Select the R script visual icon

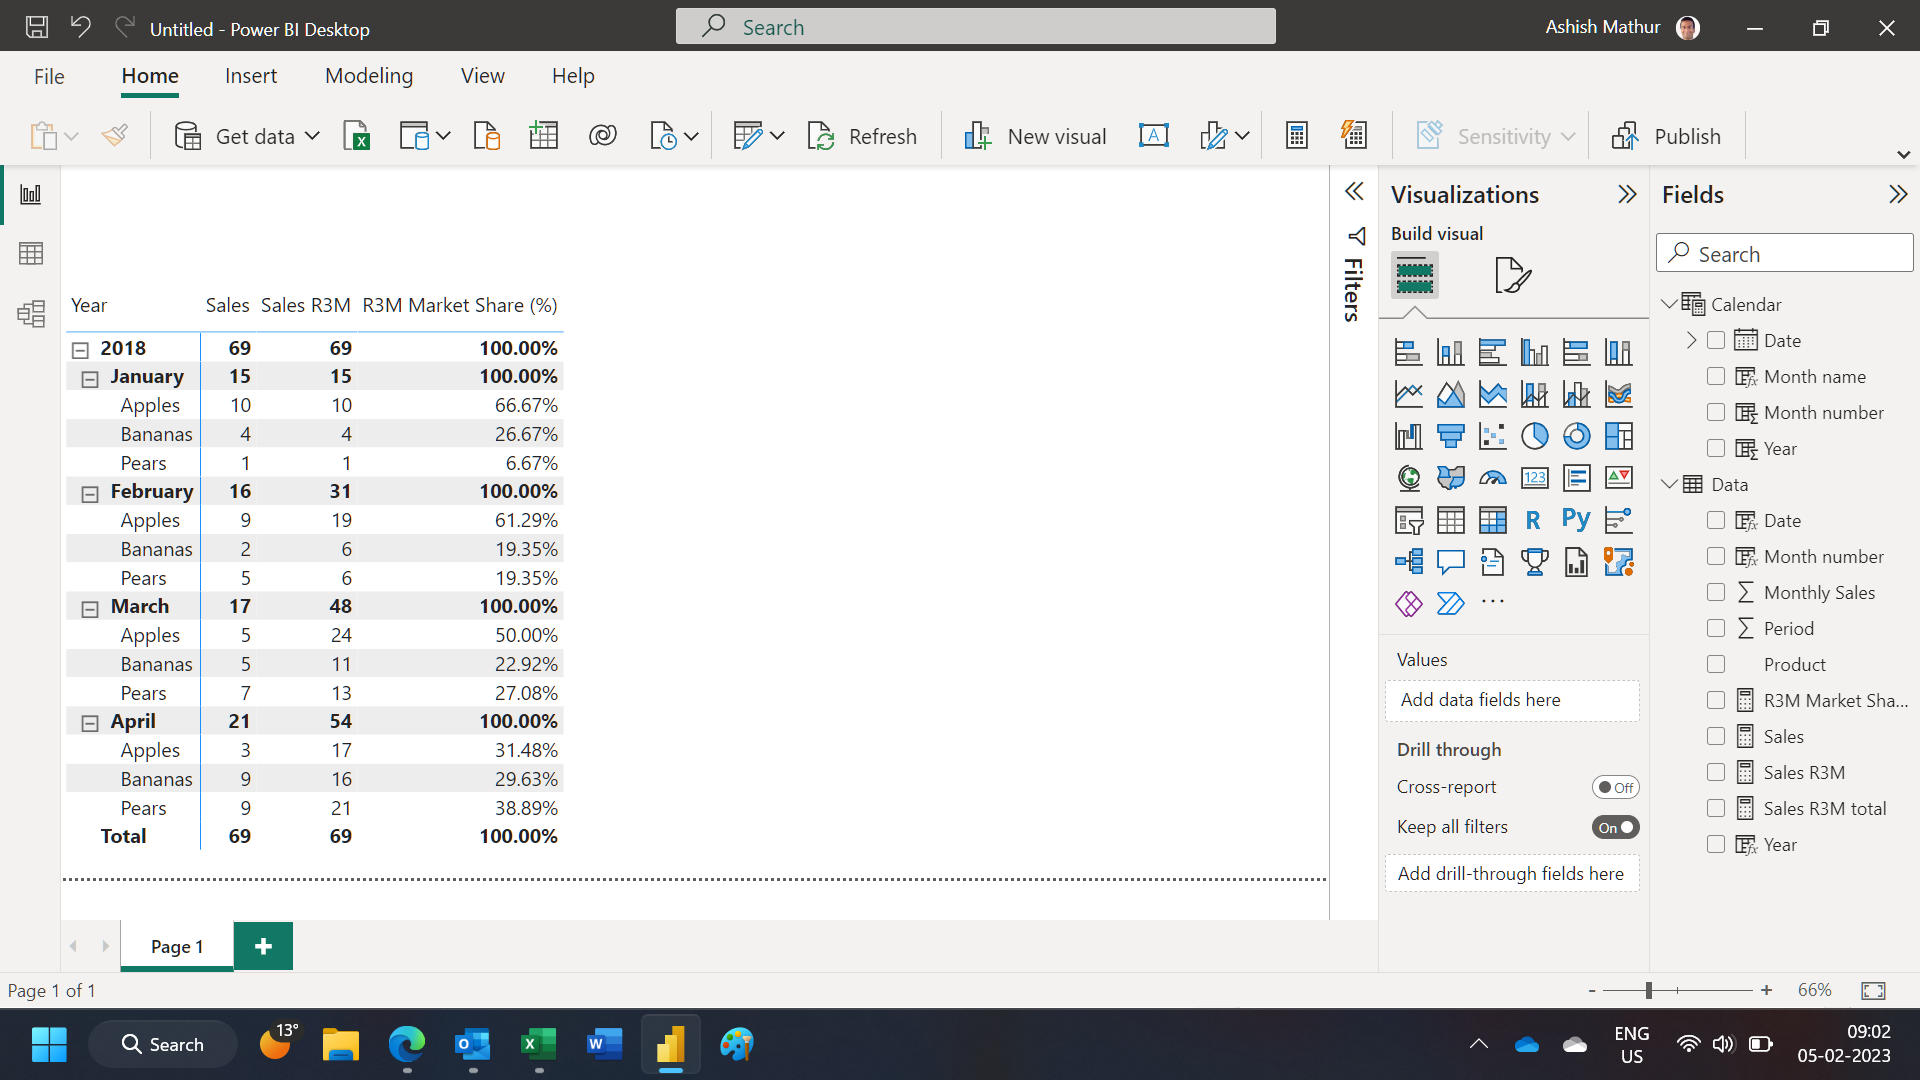click(1533, 520)
